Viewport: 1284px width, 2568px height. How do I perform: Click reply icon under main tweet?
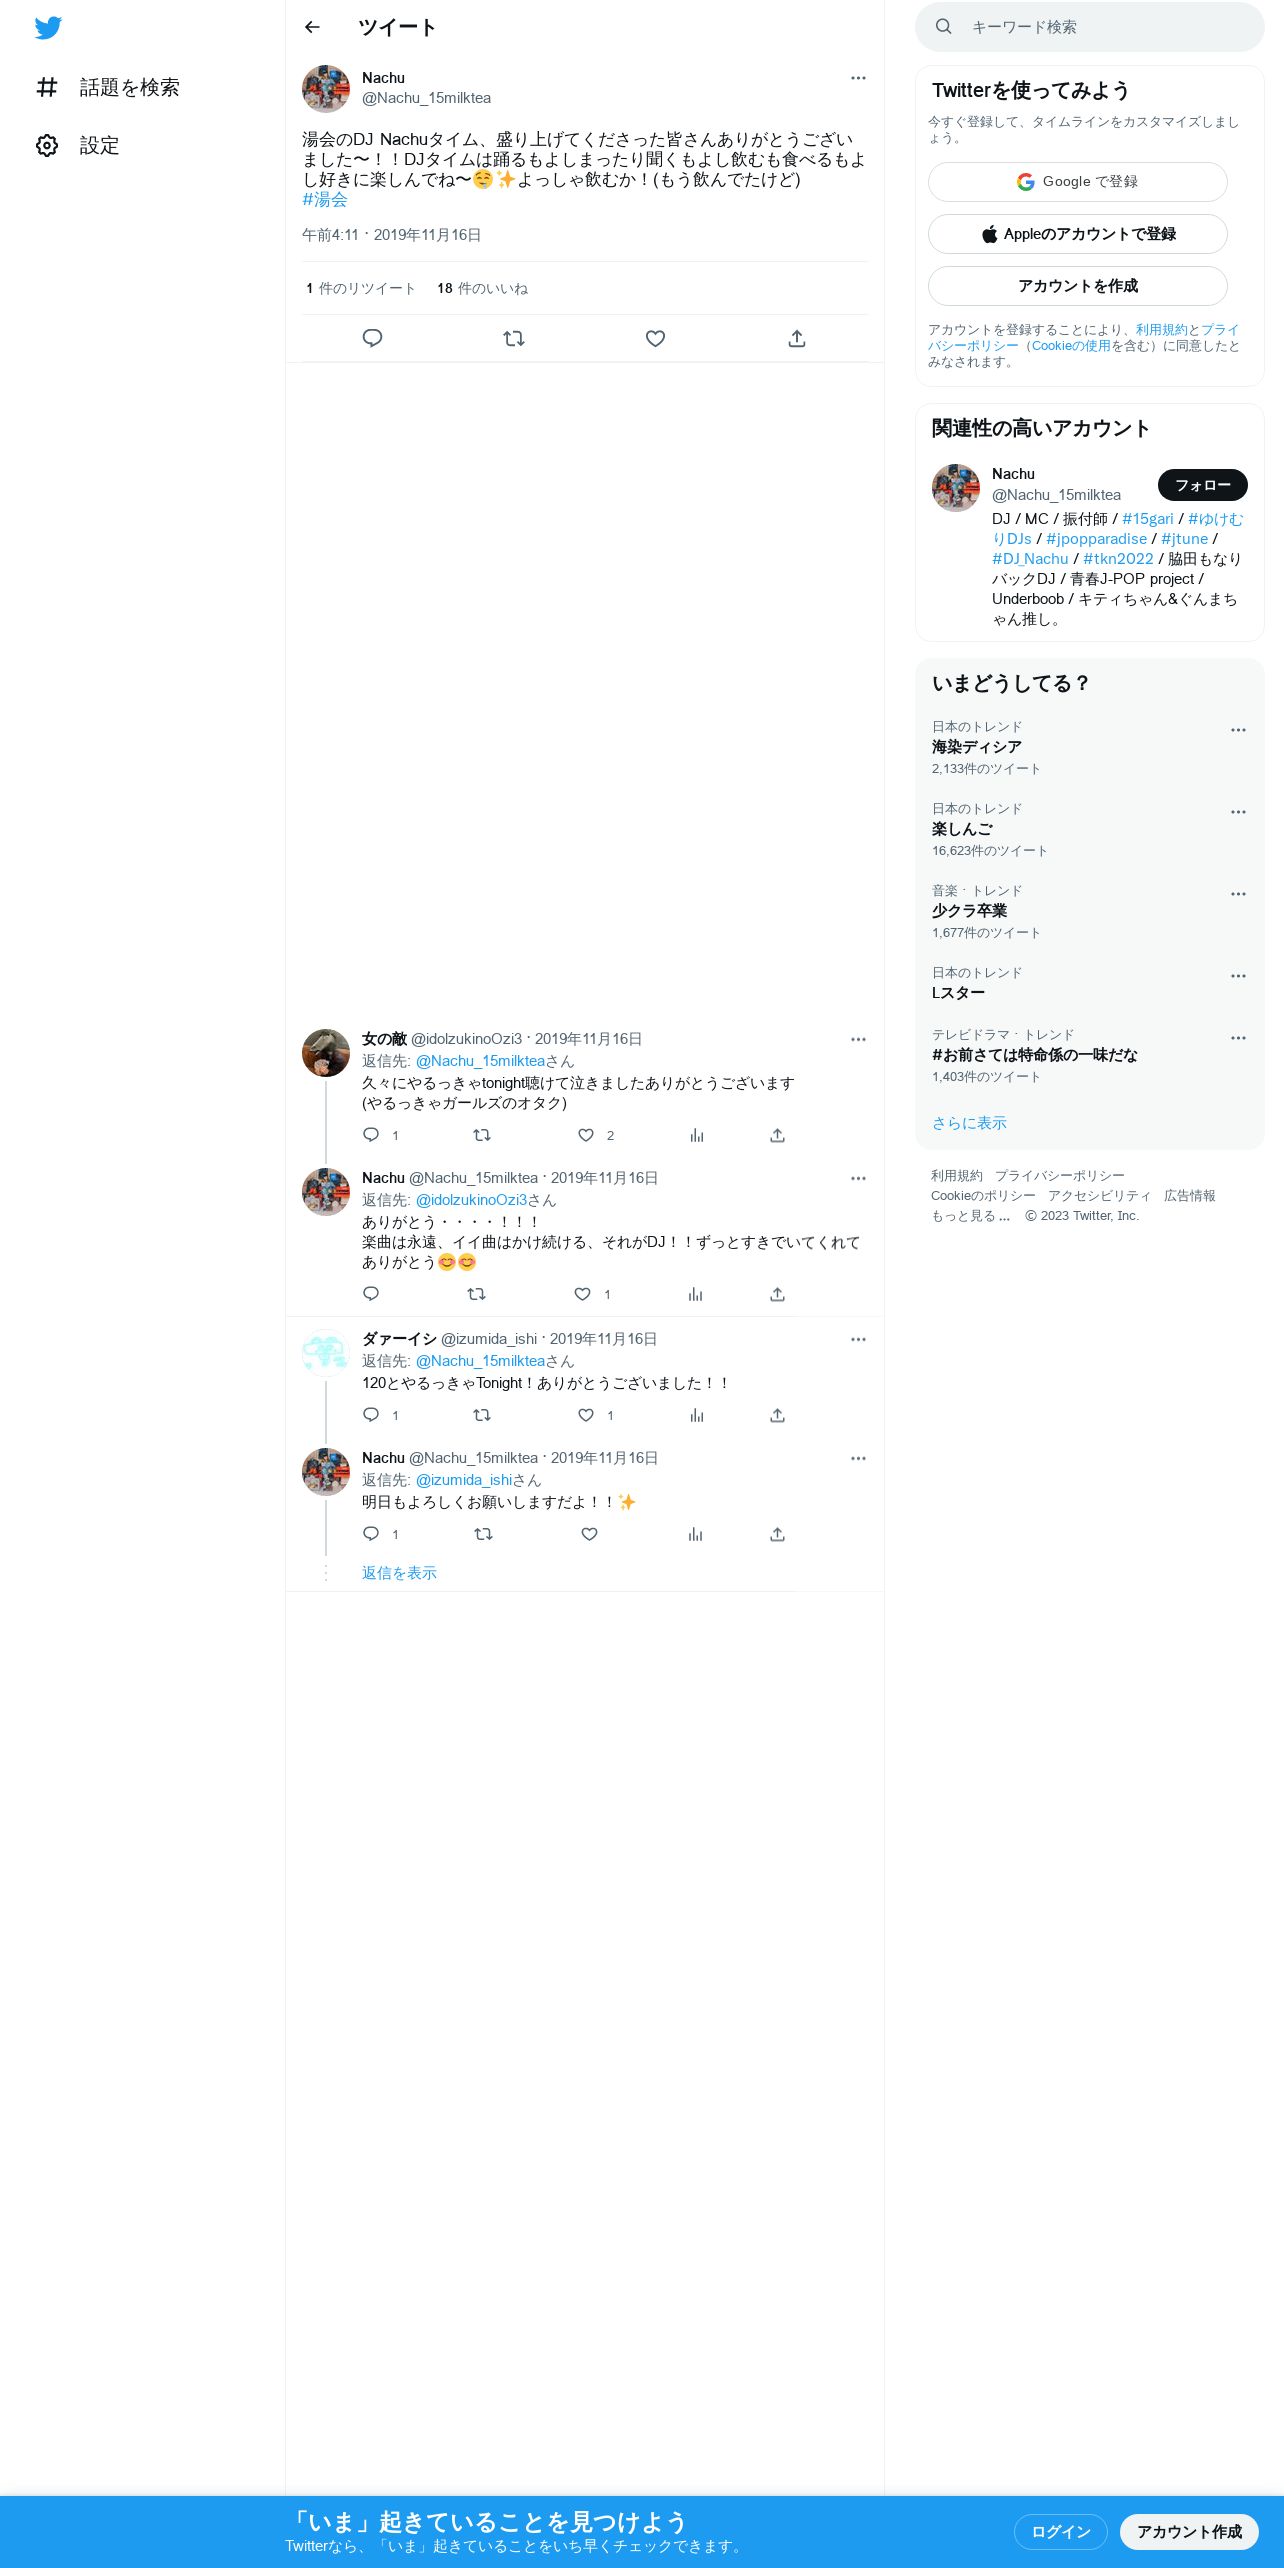[x=372, y=338]
